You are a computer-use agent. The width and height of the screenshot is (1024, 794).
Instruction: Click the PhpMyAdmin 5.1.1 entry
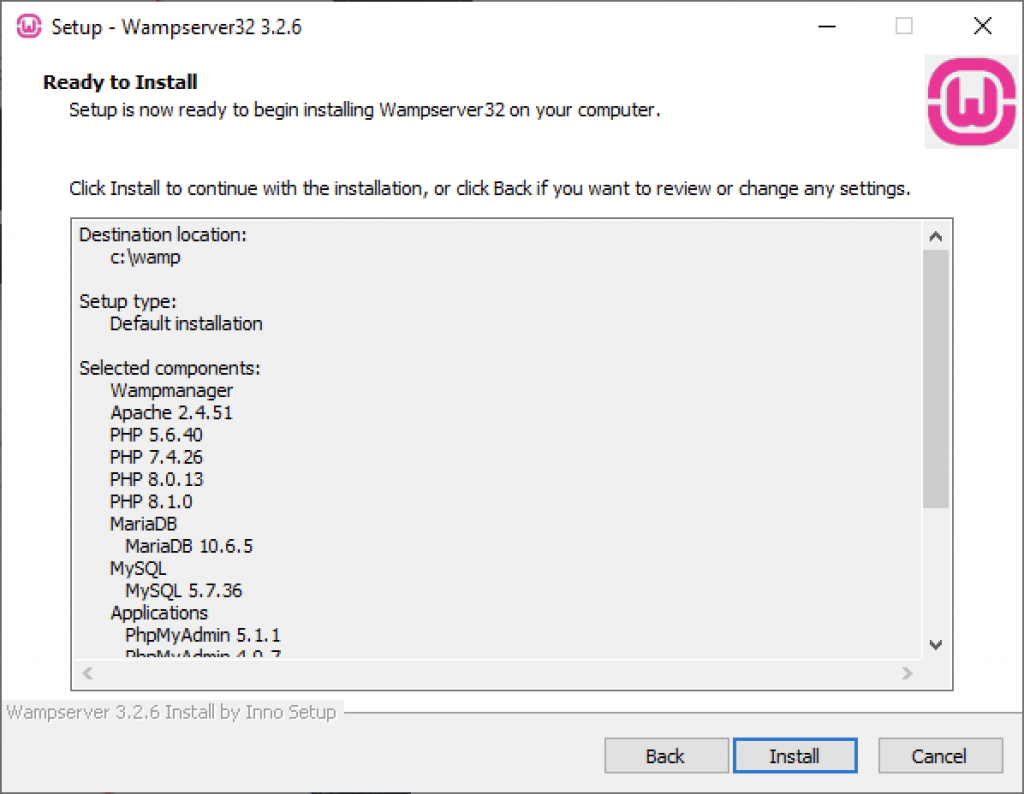[x=202, y=635]
